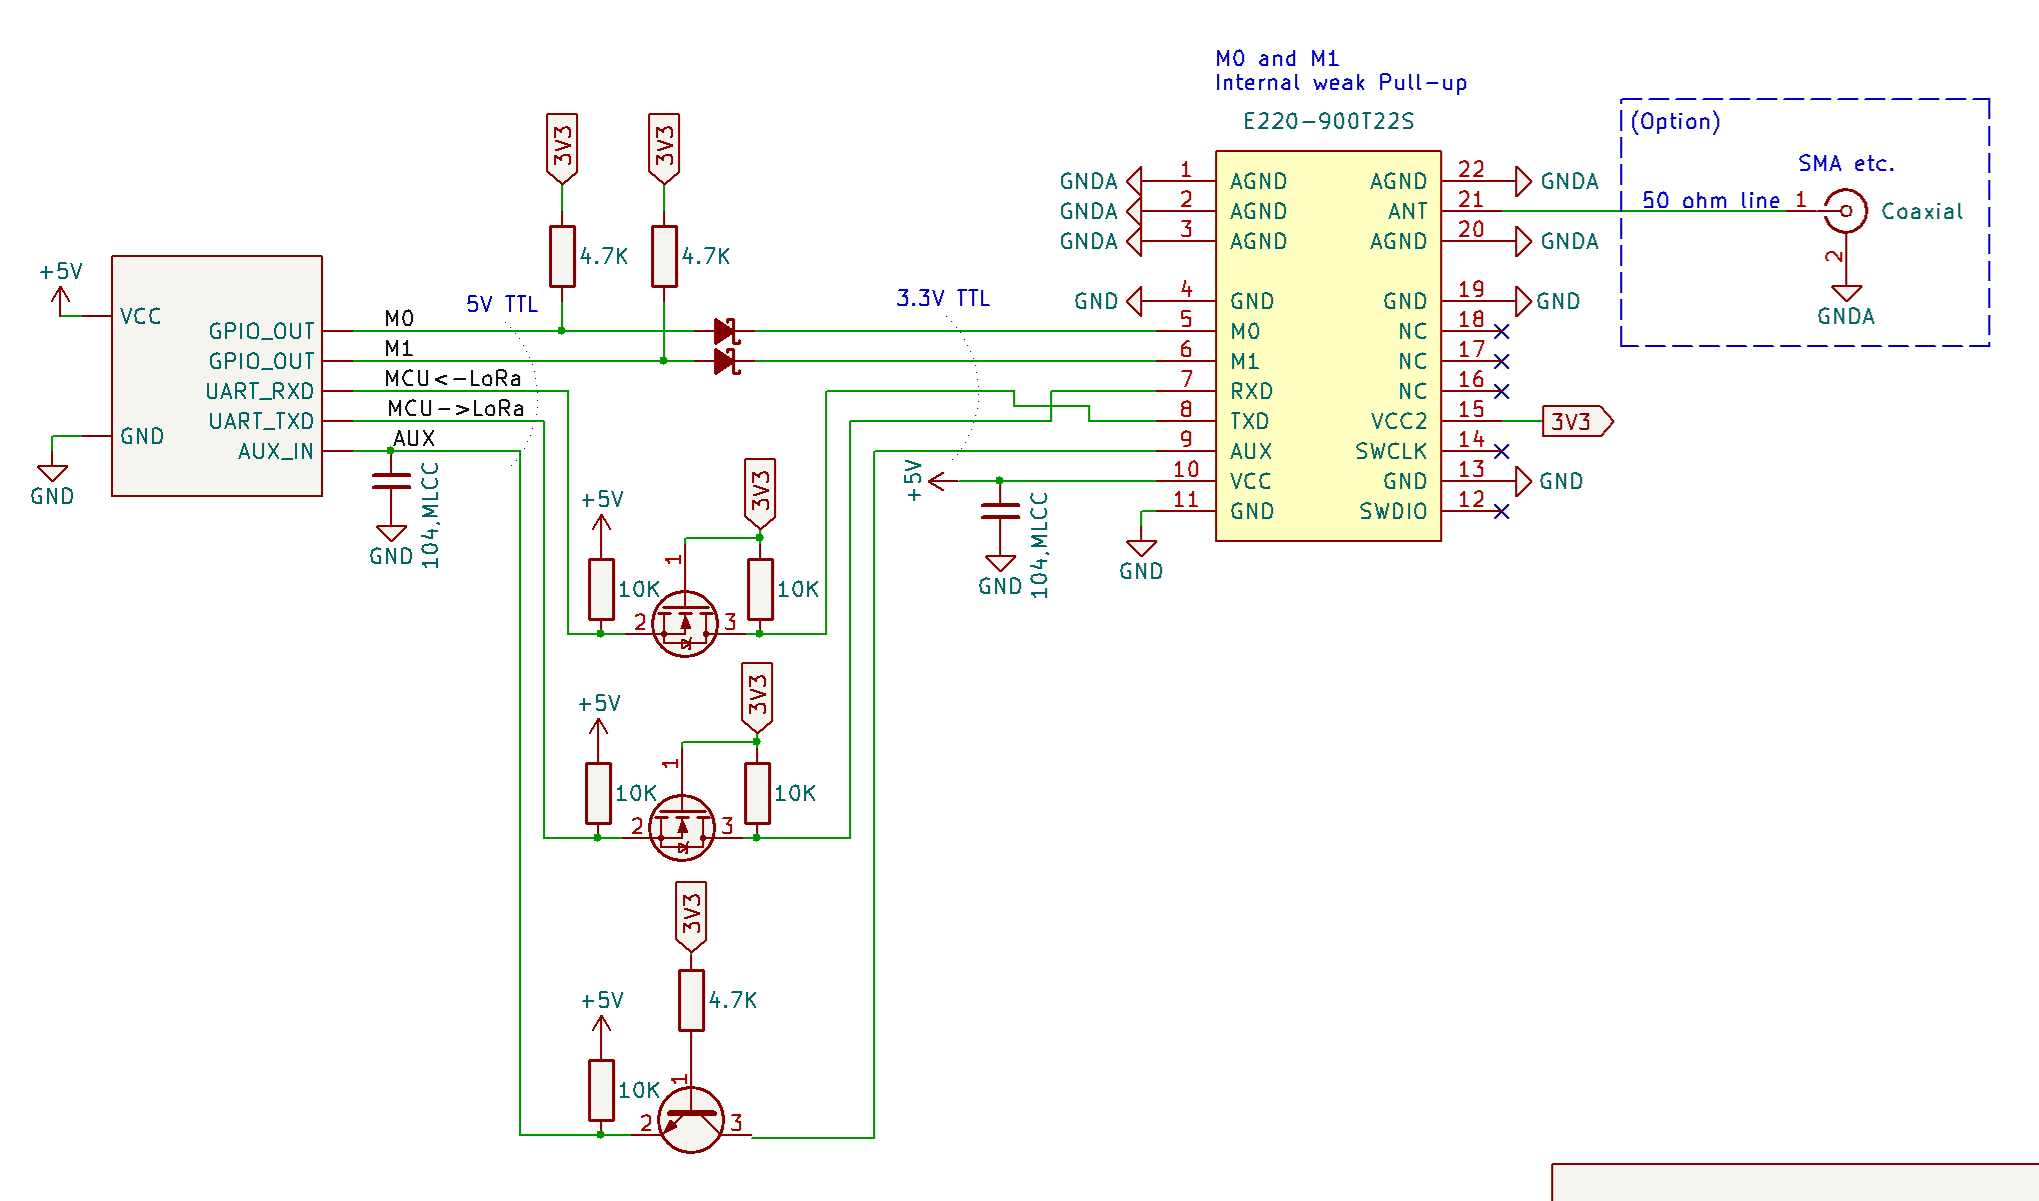
Task: Click the "VCC2" pin label on the module
Action: [1399, 421]
